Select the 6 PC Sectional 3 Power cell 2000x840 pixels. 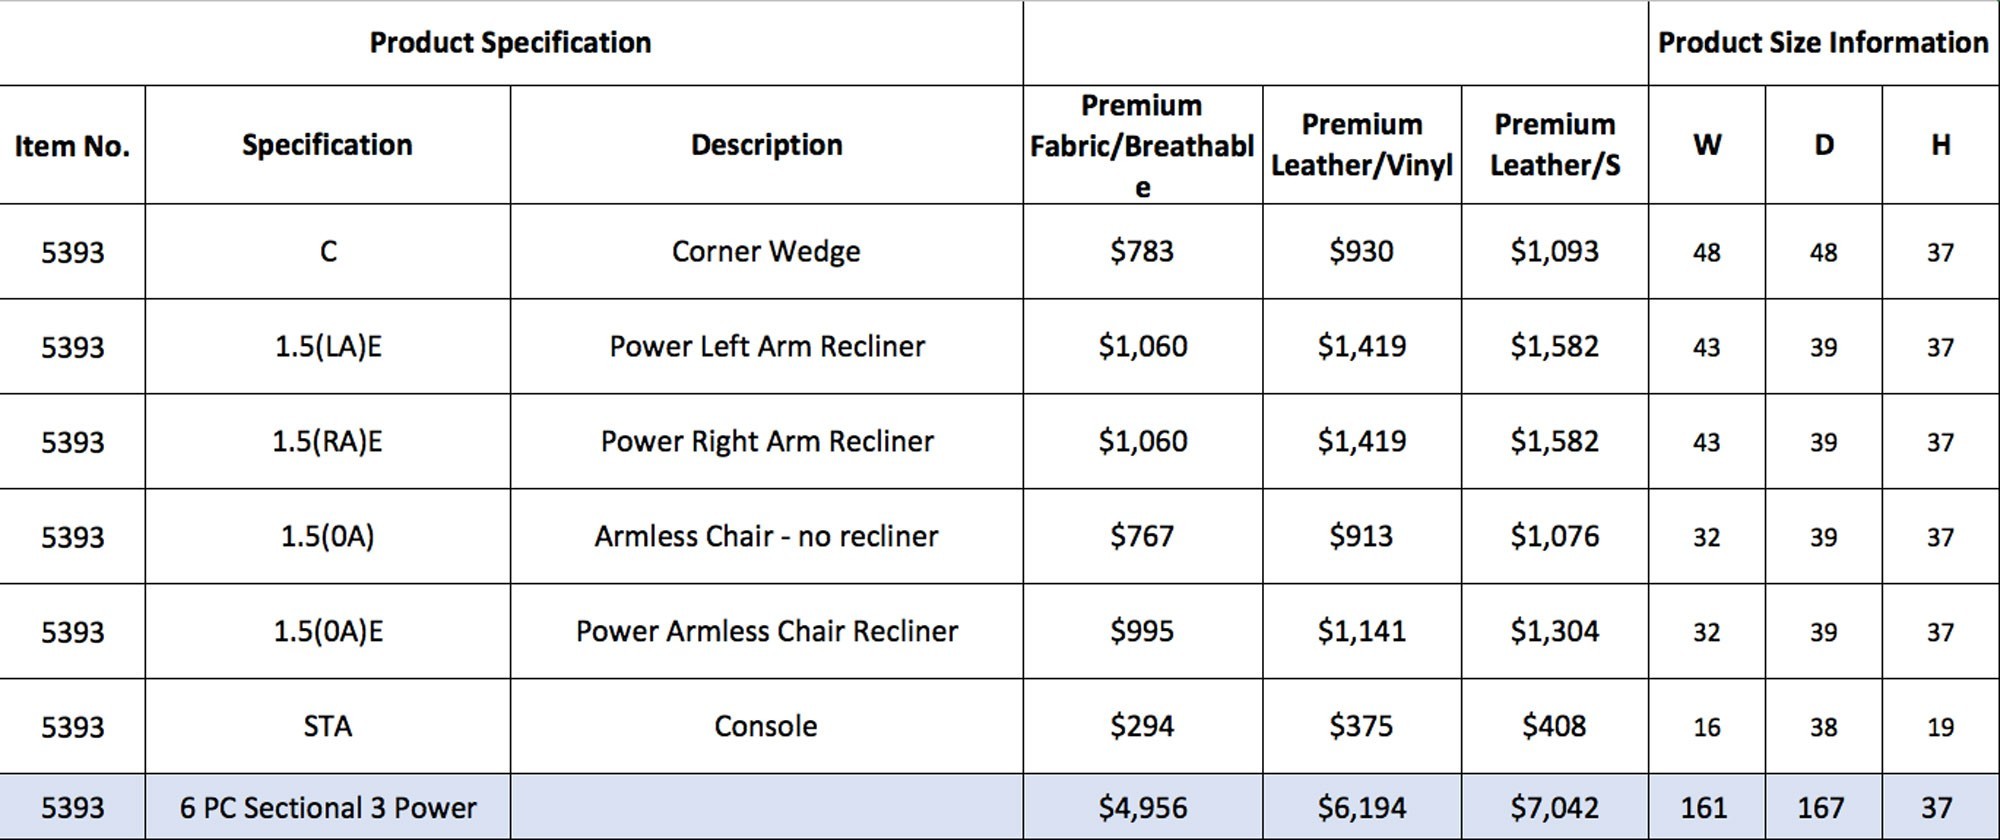click(328, 807)
